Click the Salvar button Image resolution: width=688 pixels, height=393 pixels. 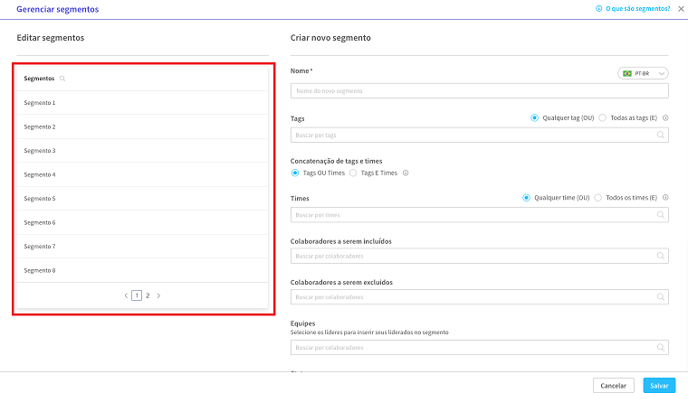click(x=659, y=386)
